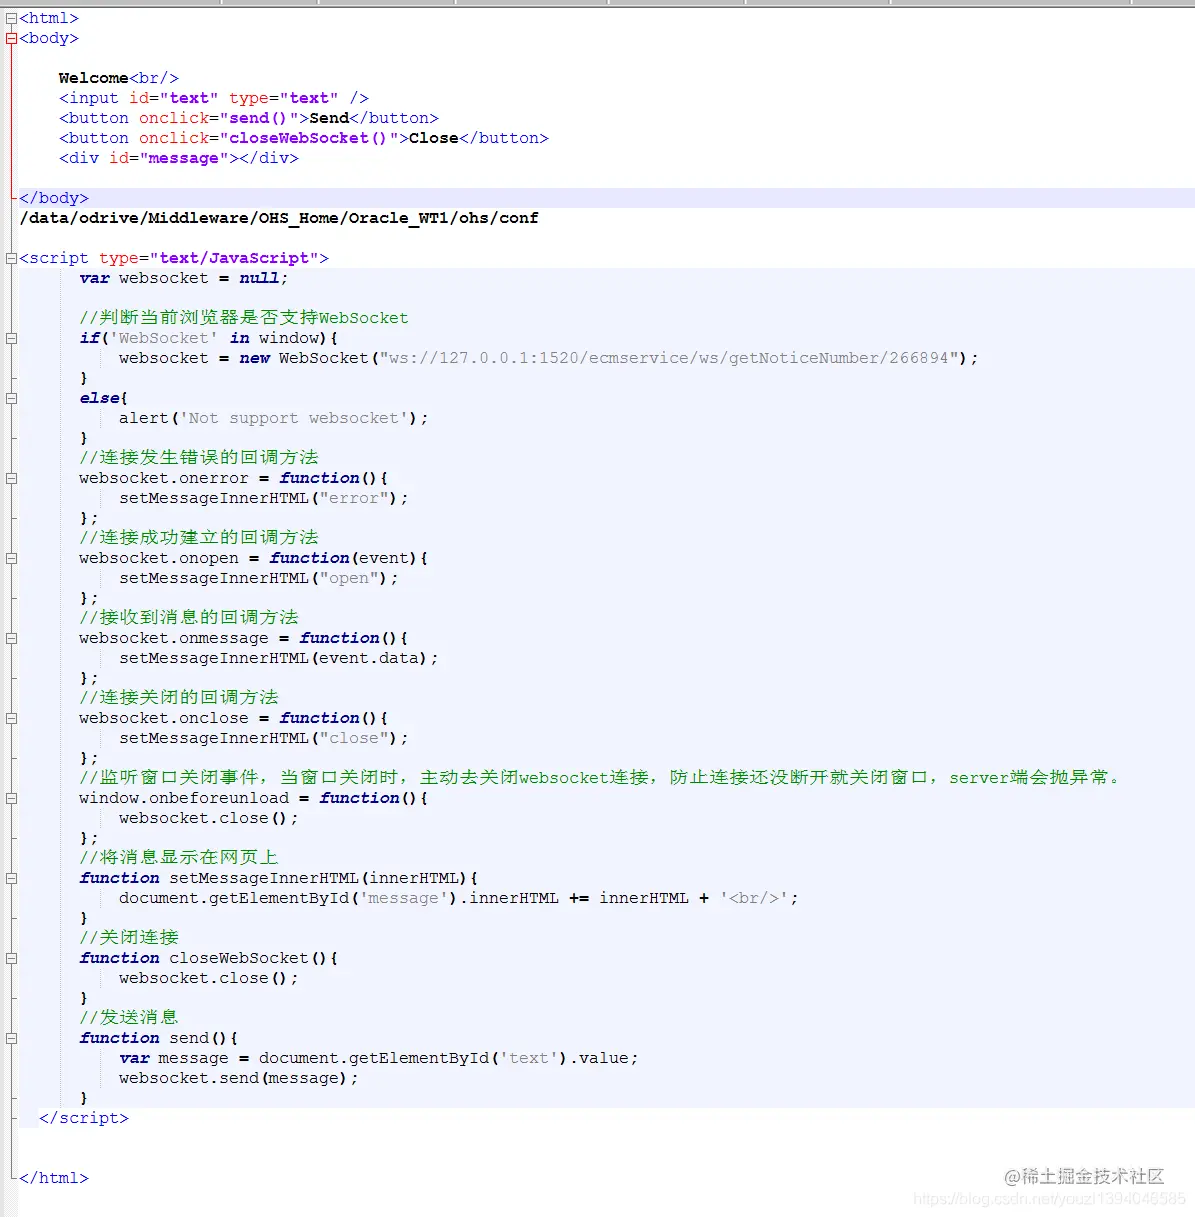1195x1217 pixels.
Task: Click websocket.close() inside closeWebSocket function
Action: [x=209, y=978]
